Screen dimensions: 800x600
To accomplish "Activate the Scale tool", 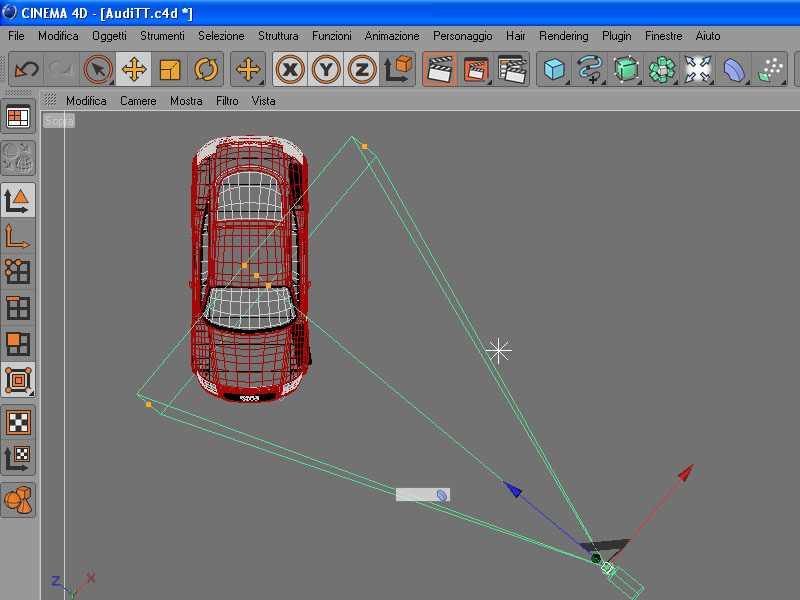I will point(169,69).
